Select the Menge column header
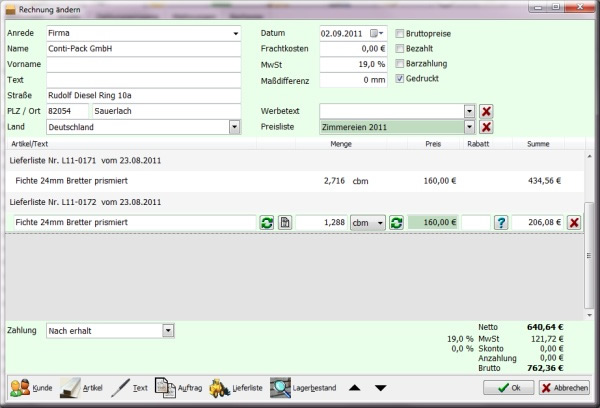 tap(341, 144)
